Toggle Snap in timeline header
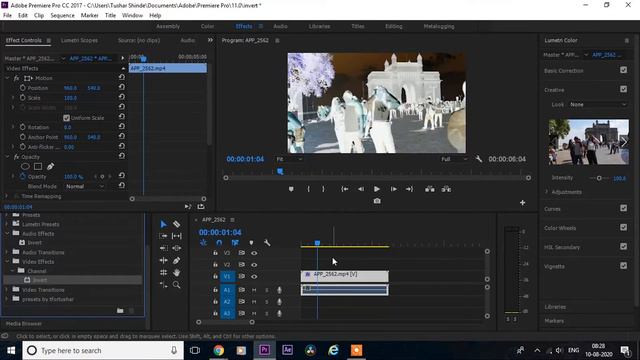The image size is (640, 360). click(219, 243)
